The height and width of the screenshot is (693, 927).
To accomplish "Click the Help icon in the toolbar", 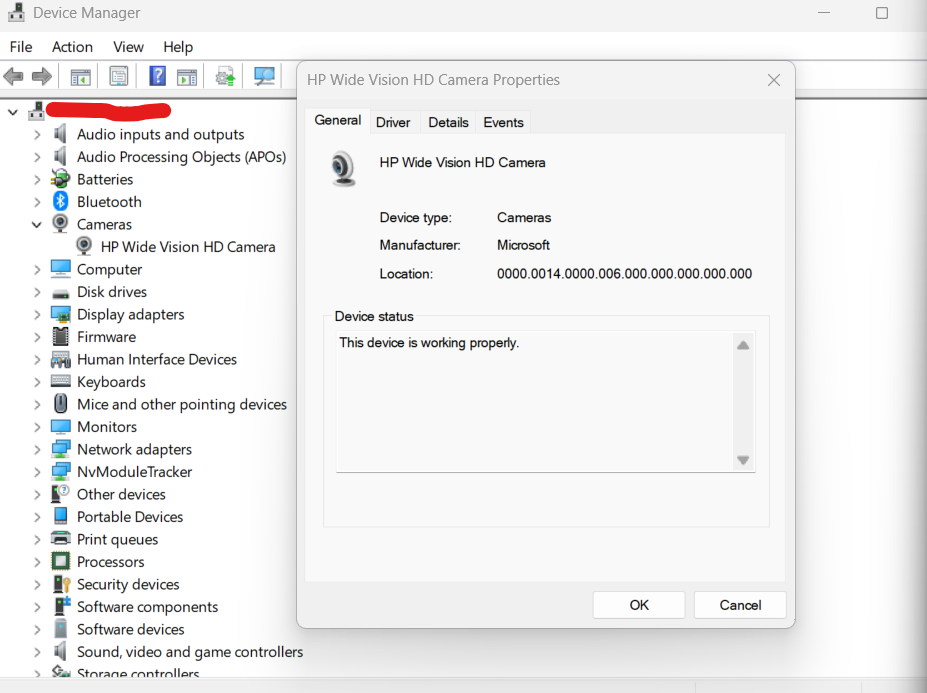I will tap(157, 76).
